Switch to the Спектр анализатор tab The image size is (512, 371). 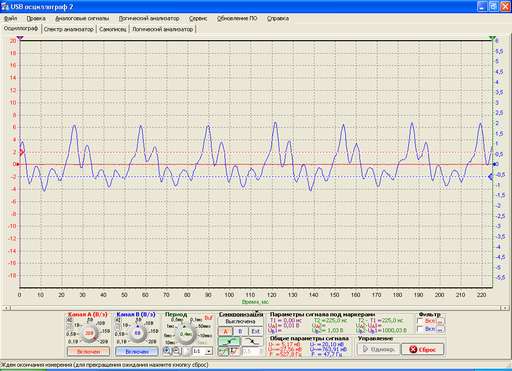click(x=69, y=29)
